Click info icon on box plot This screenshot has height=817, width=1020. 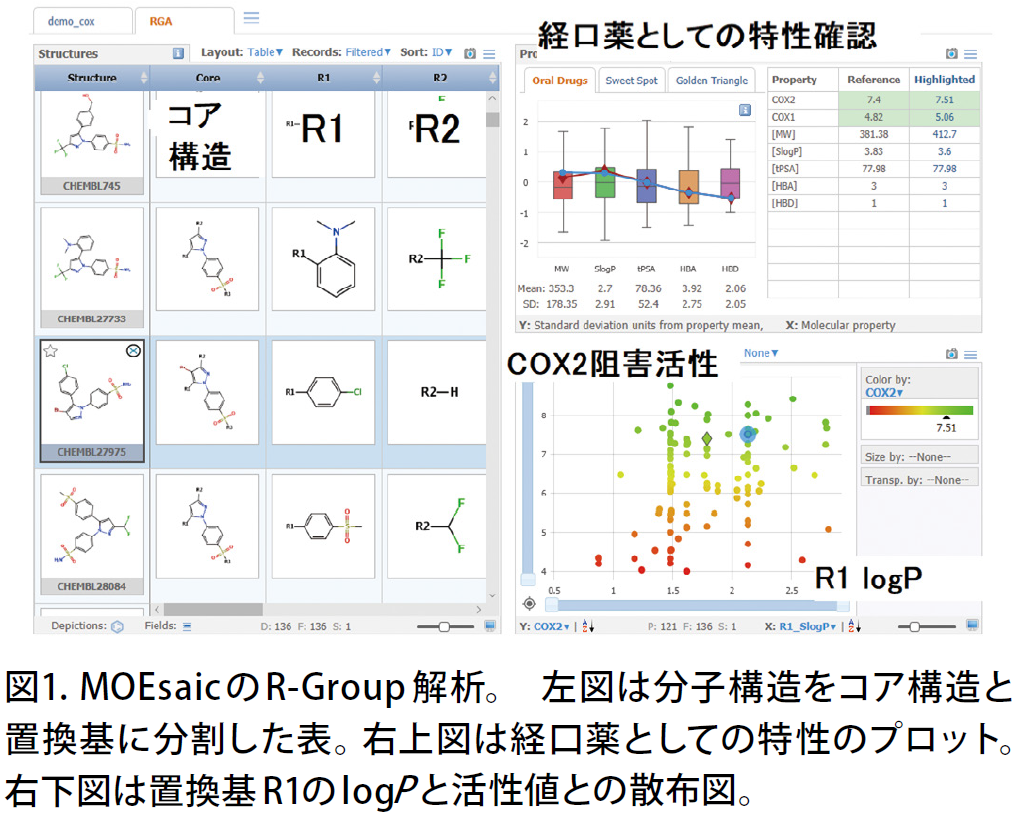(x=745, y=110)
